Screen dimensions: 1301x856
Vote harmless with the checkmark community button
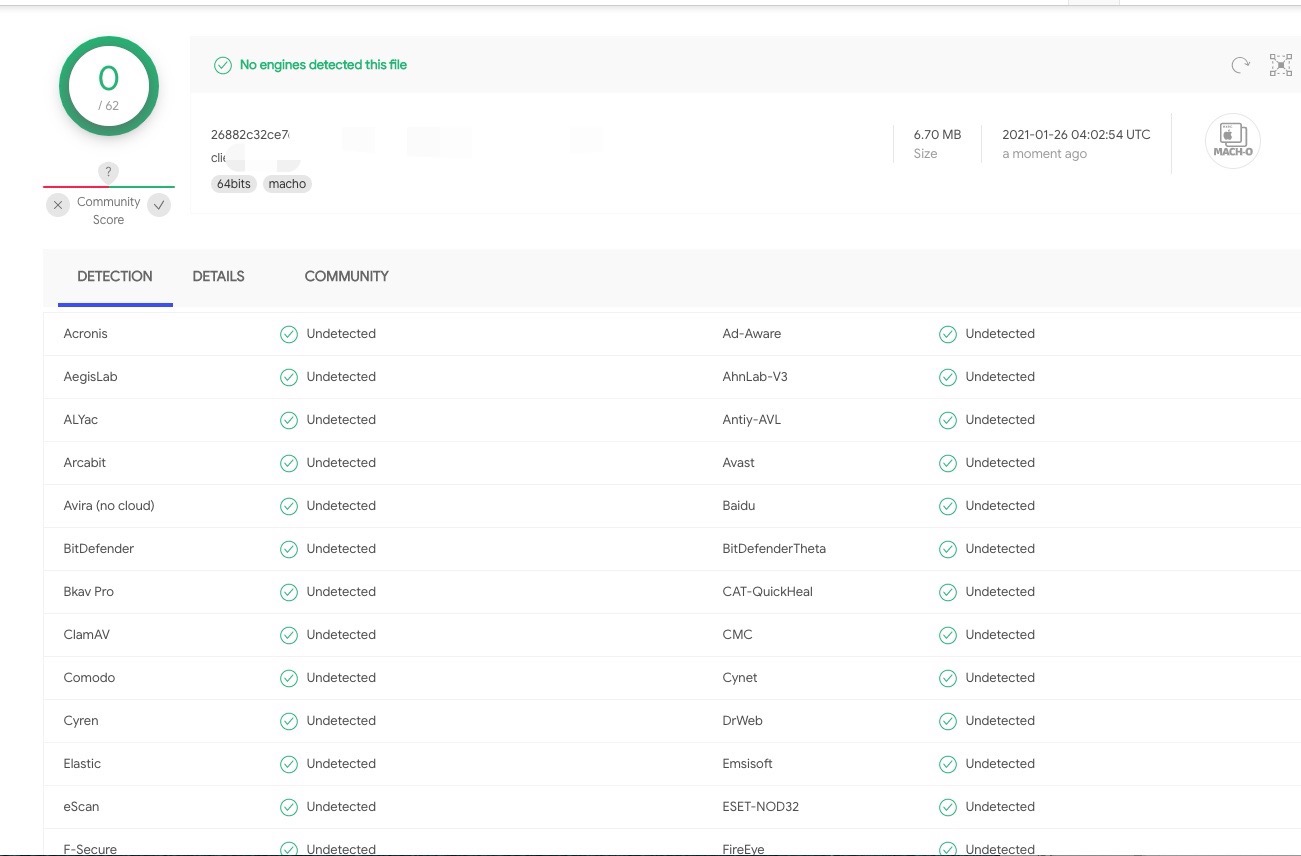[159, 205]
